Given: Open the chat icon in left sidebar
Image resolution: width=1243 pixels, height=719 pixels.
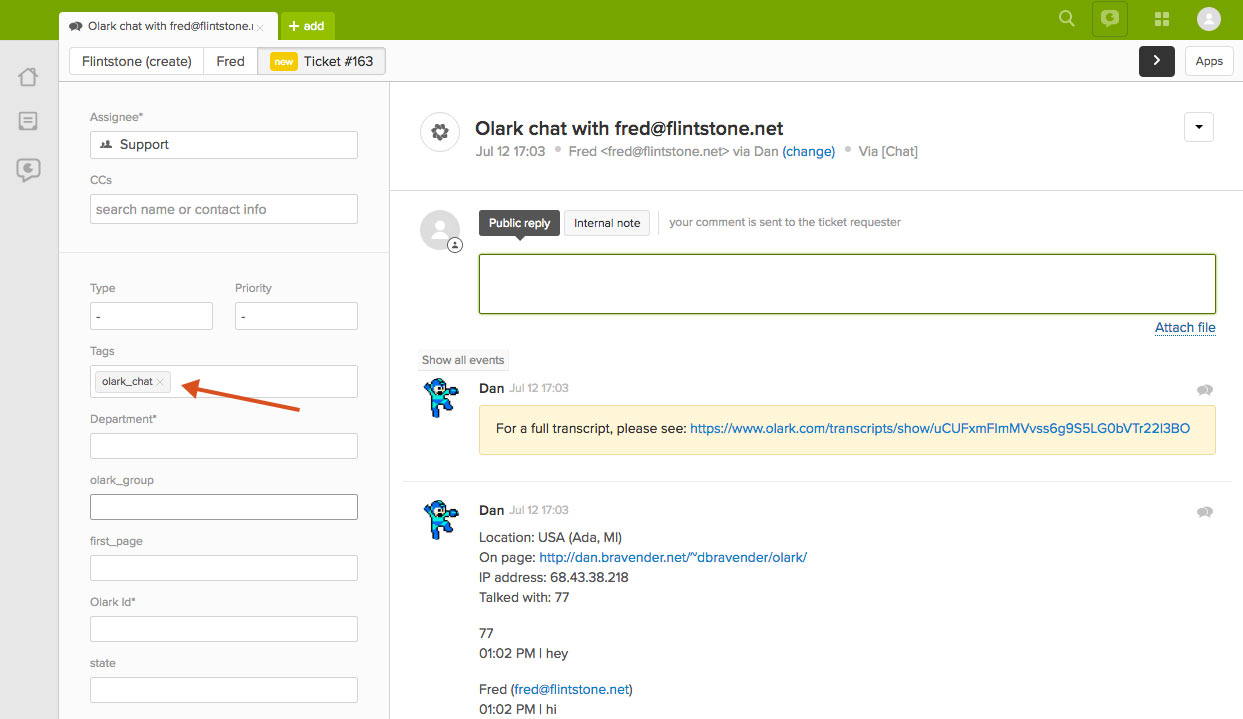Looking at the screenshot, I should click(x=28, y=170).
